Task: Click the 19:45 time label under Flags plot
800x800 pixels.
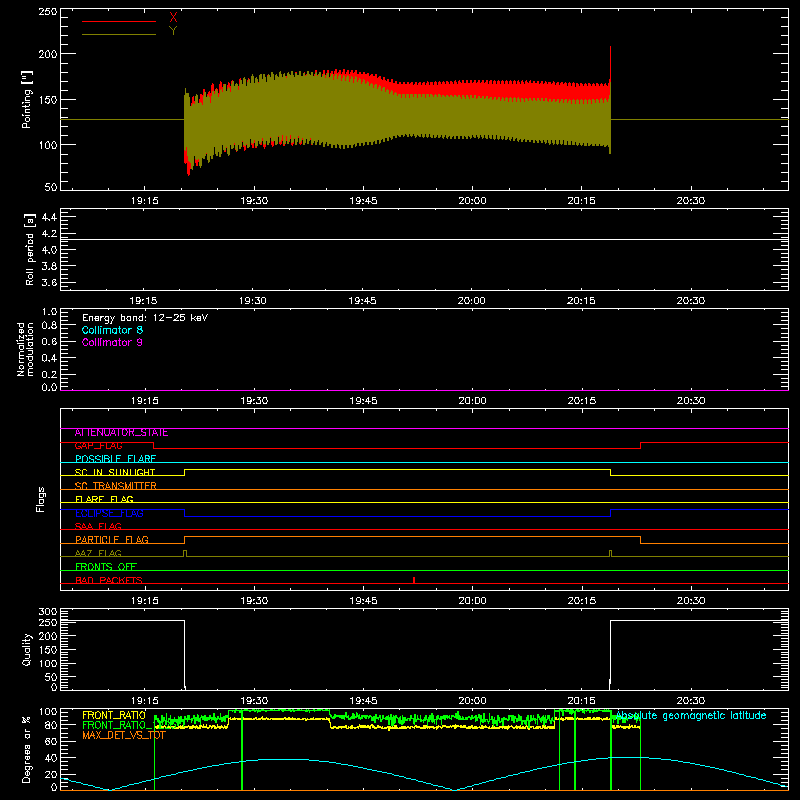Action: 363,601
